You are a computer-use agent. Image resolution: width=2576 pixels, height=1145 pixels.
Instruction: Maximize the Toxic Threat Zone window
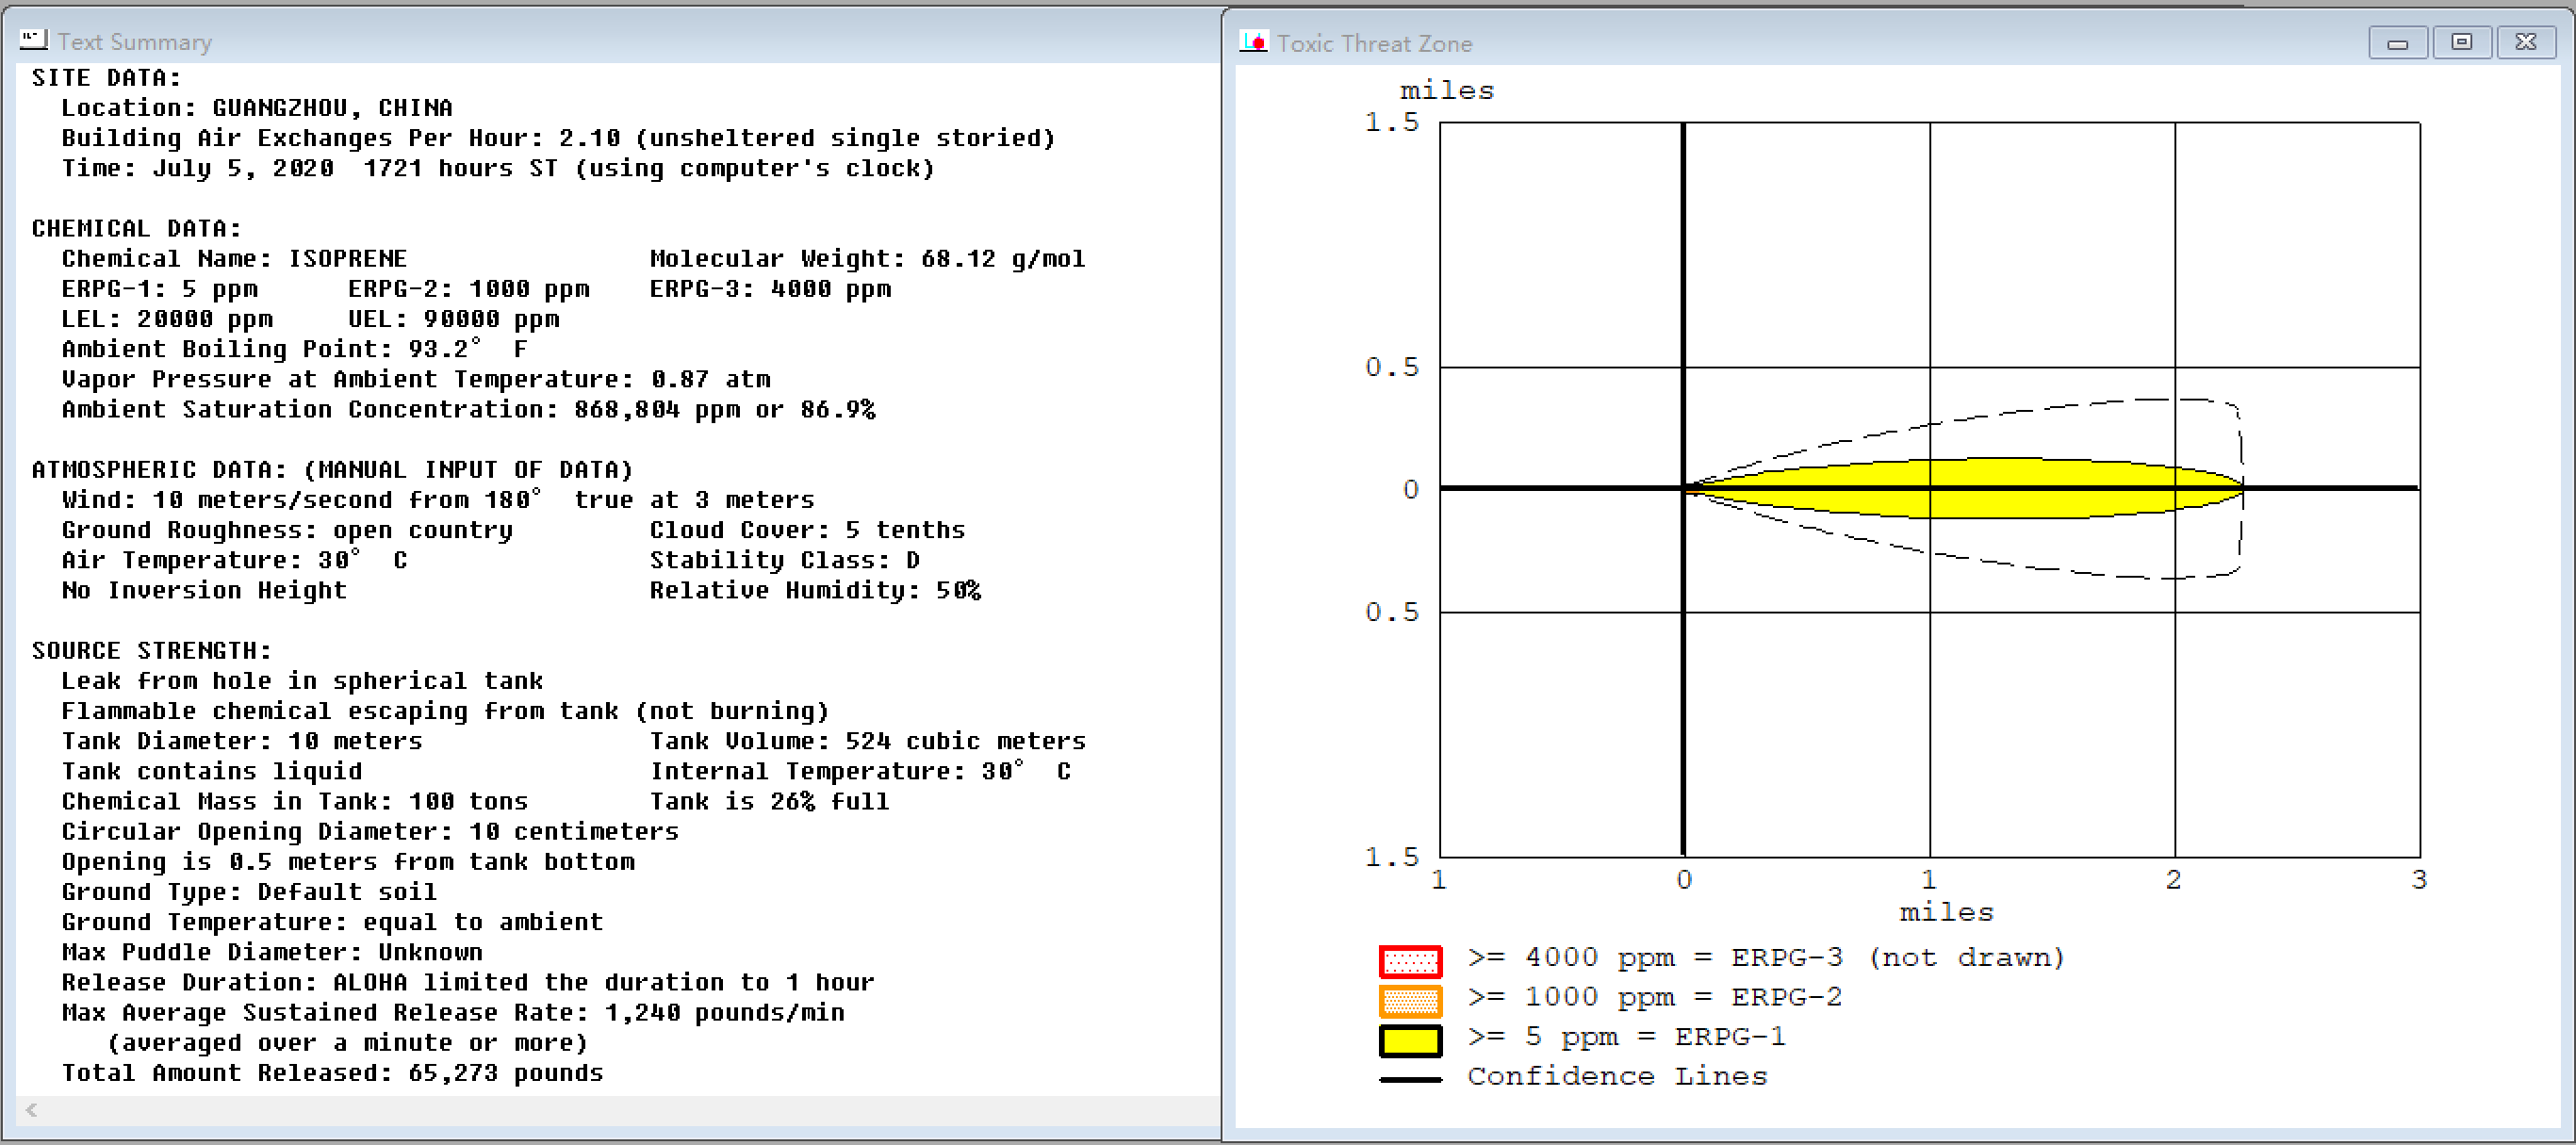2461,42
